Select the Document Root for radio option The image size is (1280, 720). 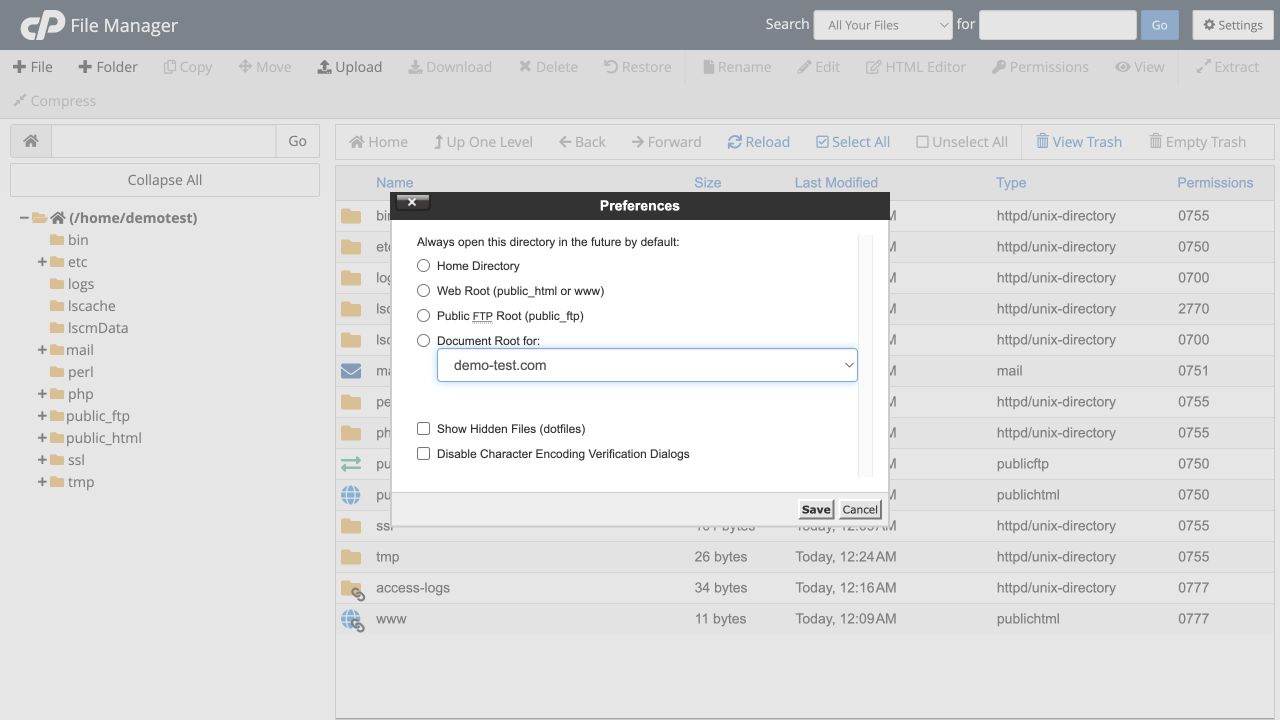(x=424, y=341)
